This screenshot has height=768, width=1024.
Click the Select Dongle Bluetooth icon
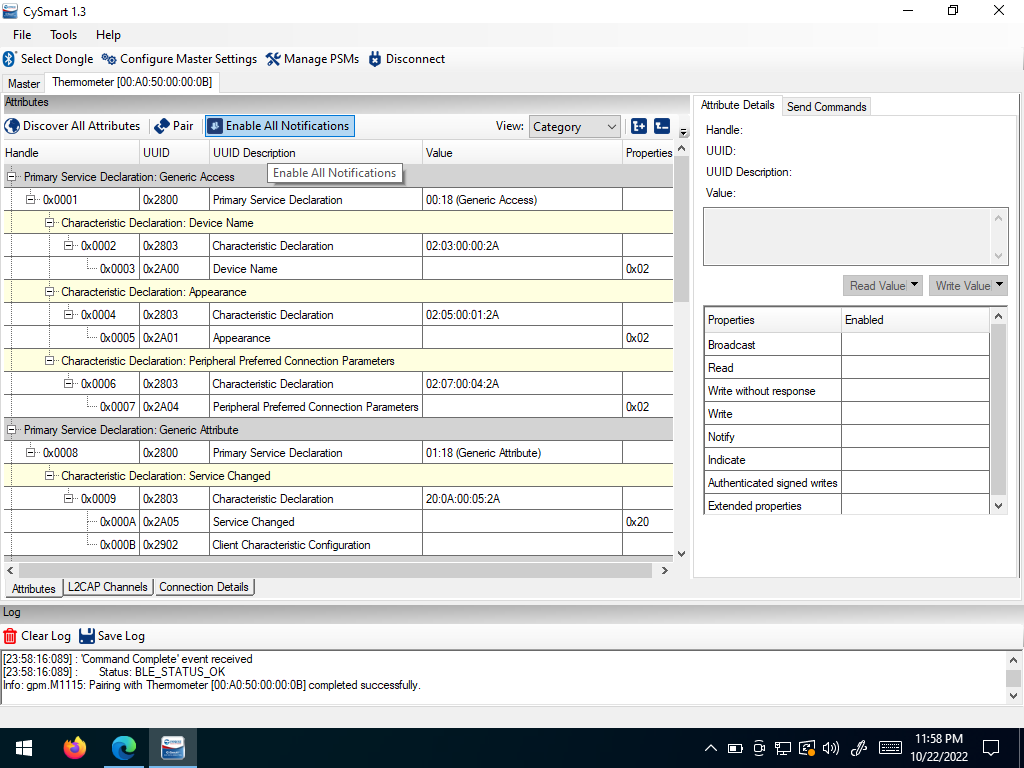point(9,59)
